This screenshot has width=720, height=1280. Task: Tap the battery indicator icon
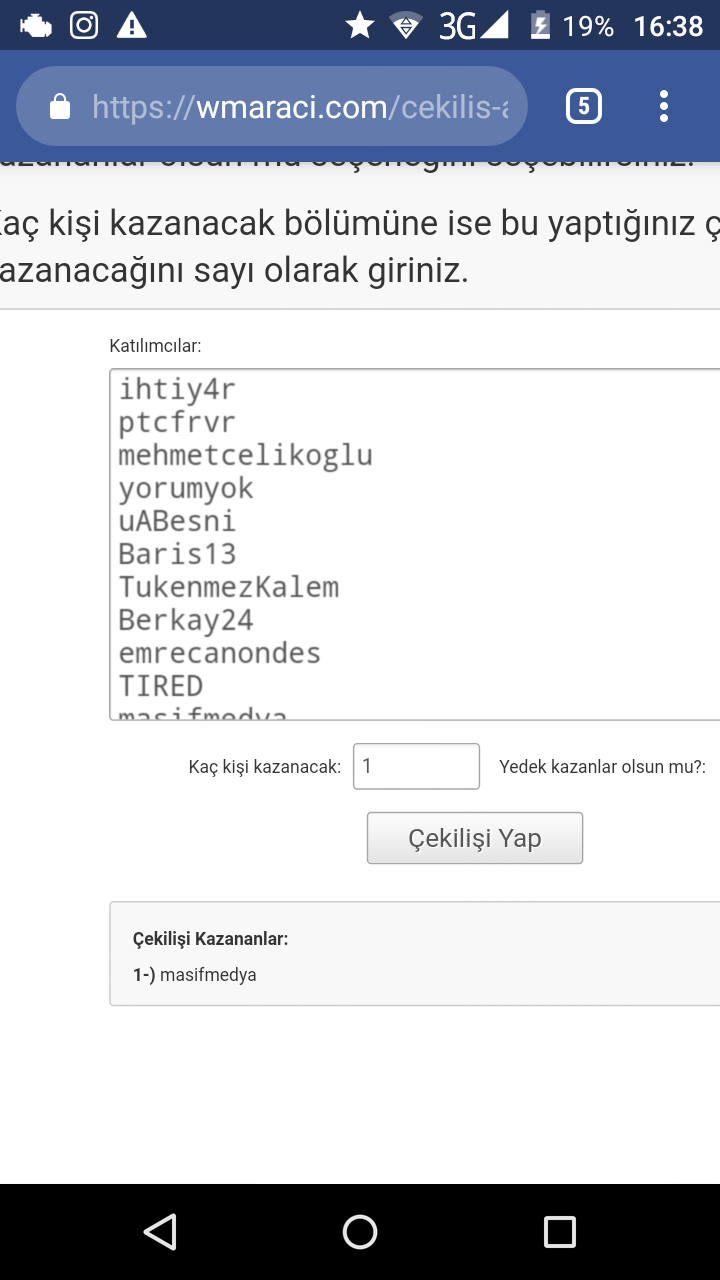click(540, 25)
